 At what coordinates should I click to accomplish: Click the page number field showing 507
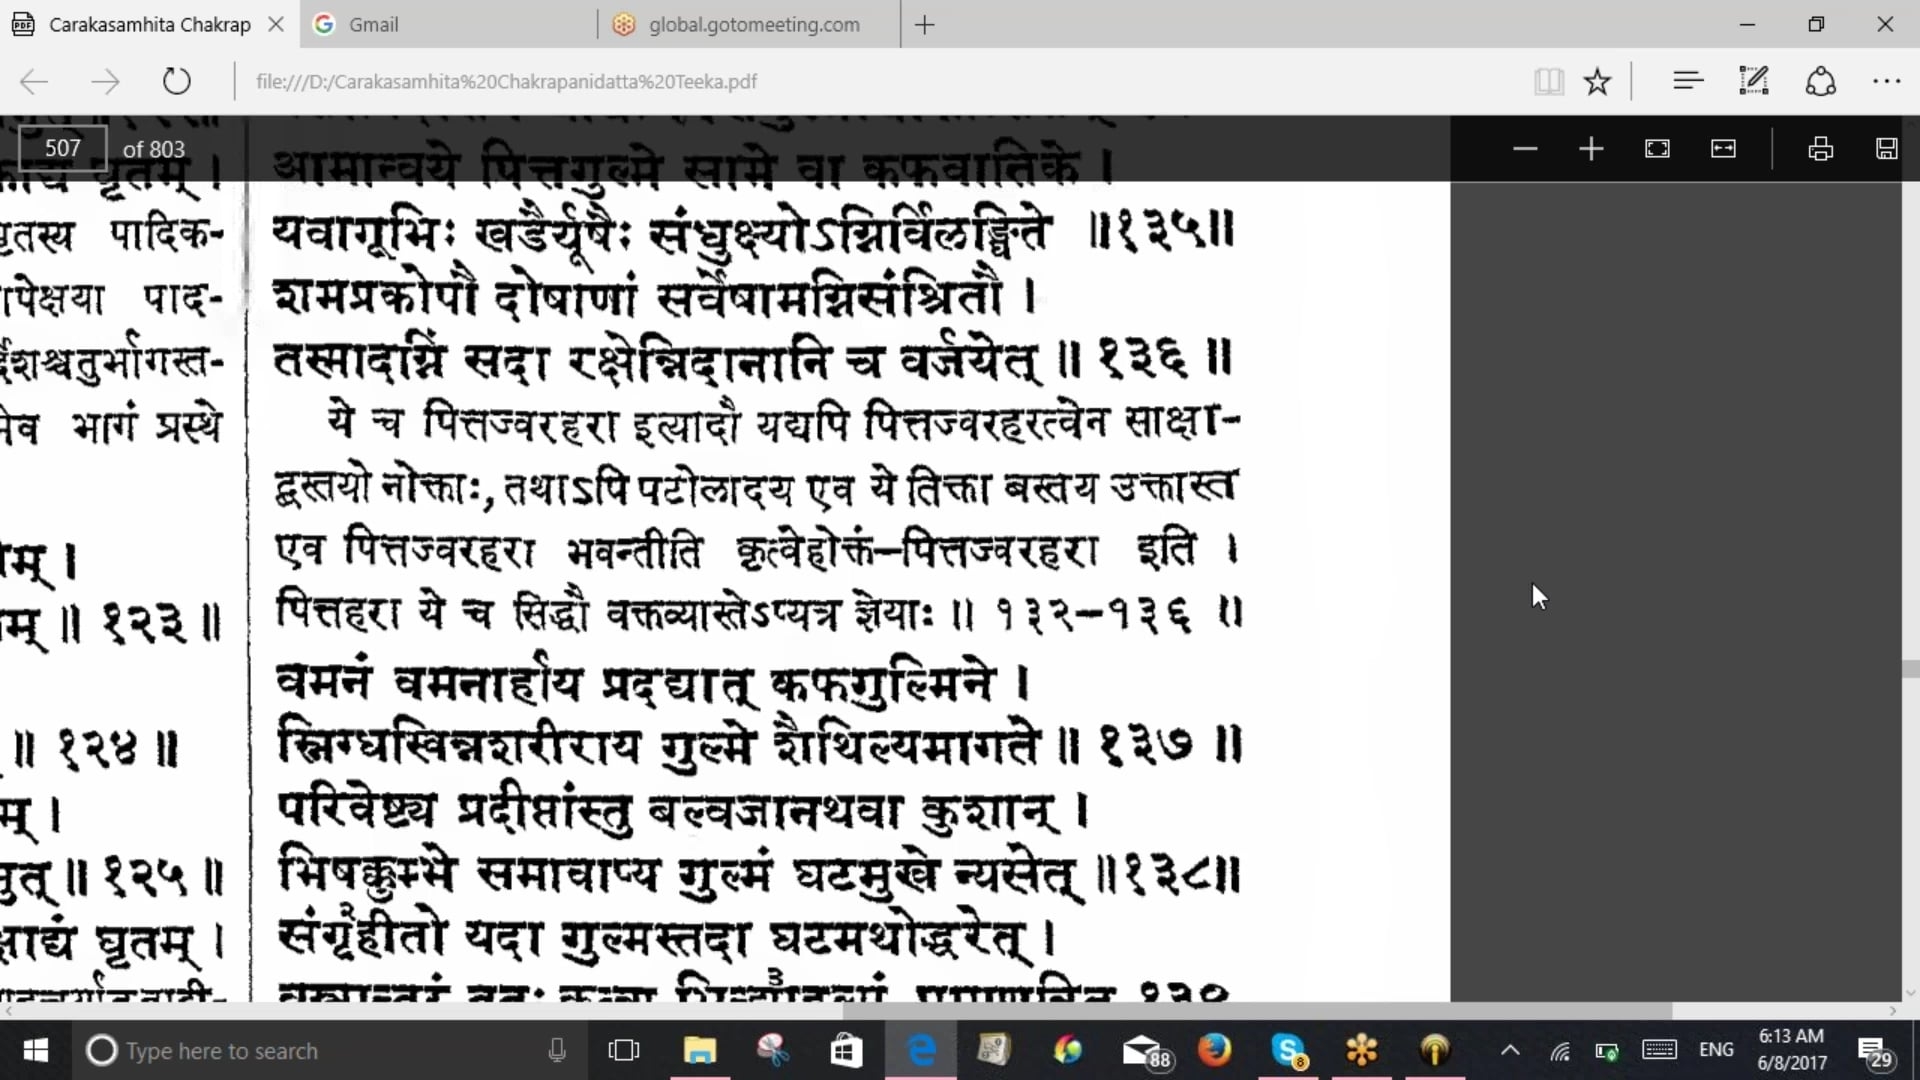(x=62, y=149)
